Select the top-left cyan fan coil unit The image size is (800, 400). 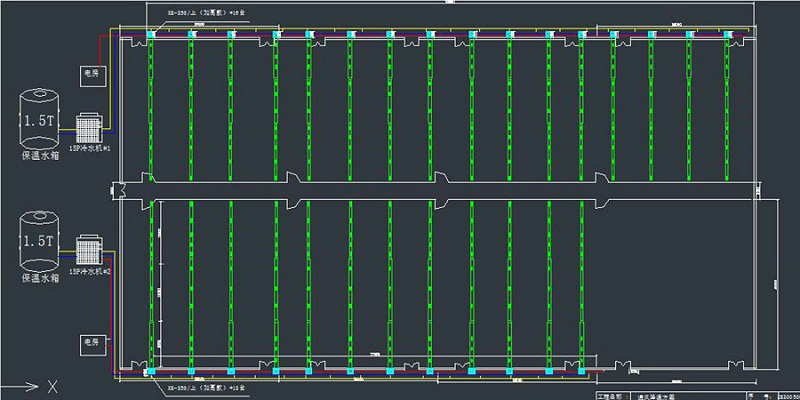pos(151,37)
